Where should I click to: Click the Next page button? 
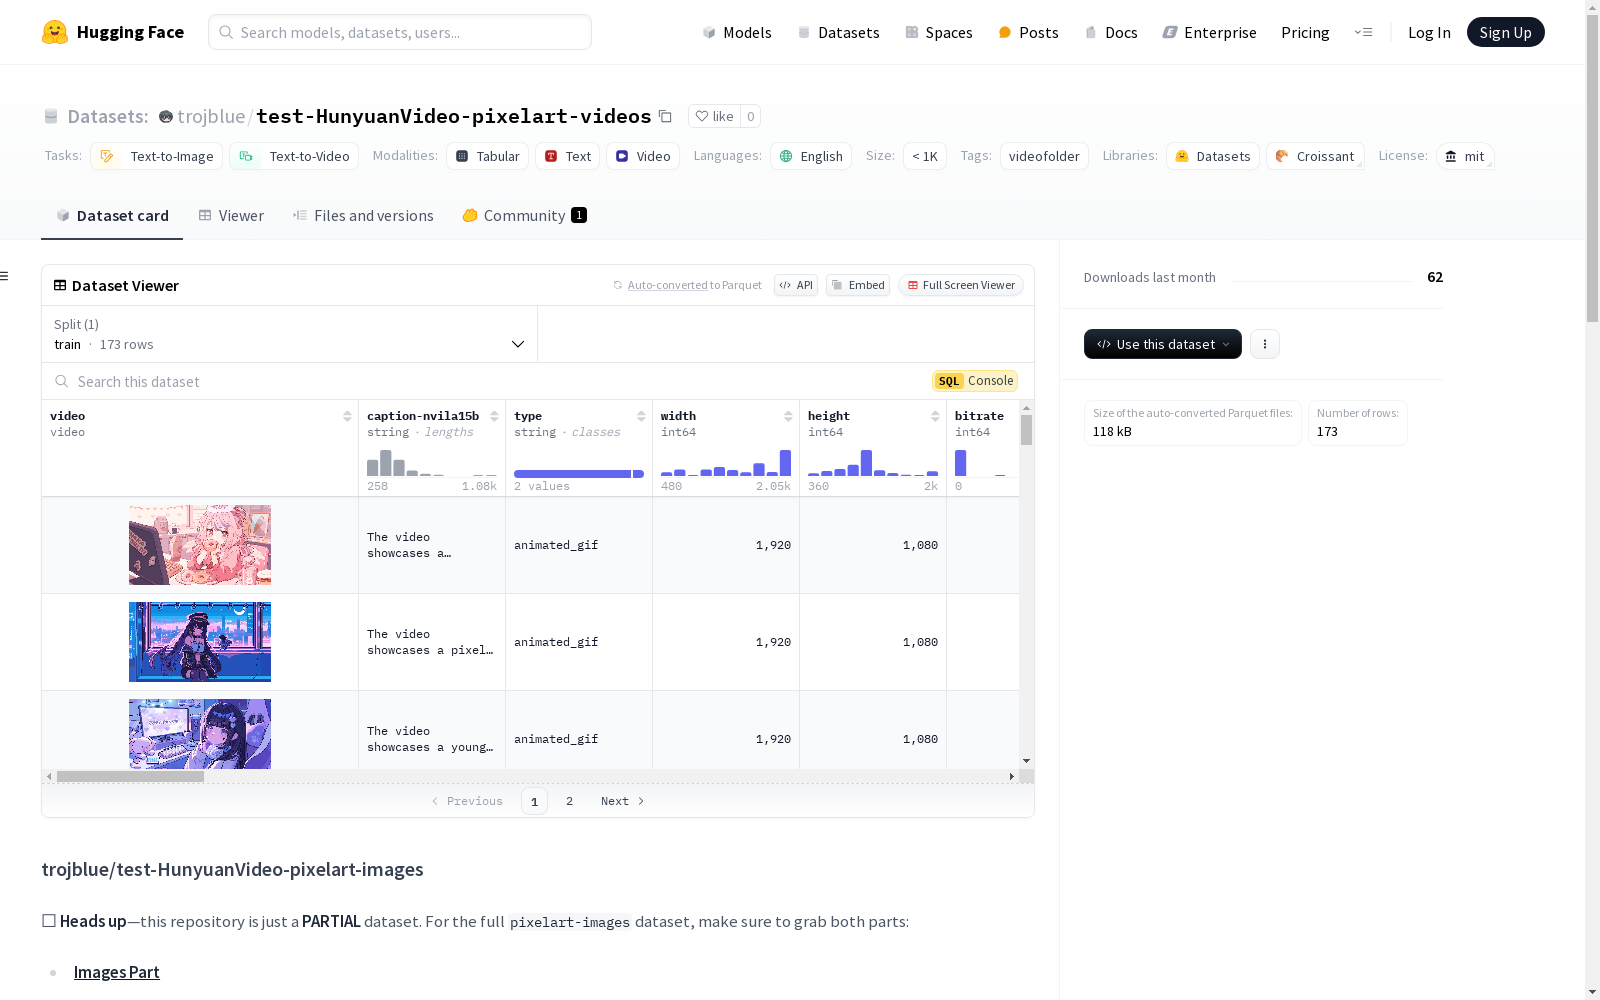click(x=622, y=801)
